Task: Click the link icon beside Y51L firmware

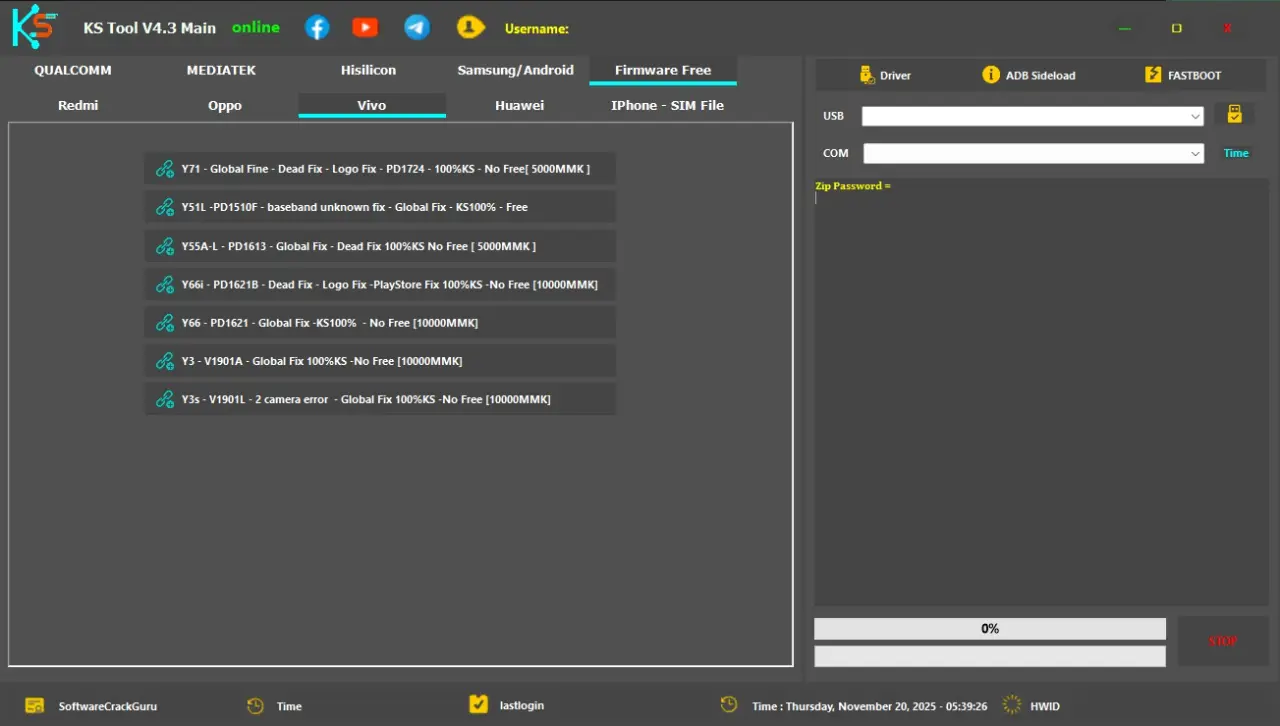Action: coord(165,207)
